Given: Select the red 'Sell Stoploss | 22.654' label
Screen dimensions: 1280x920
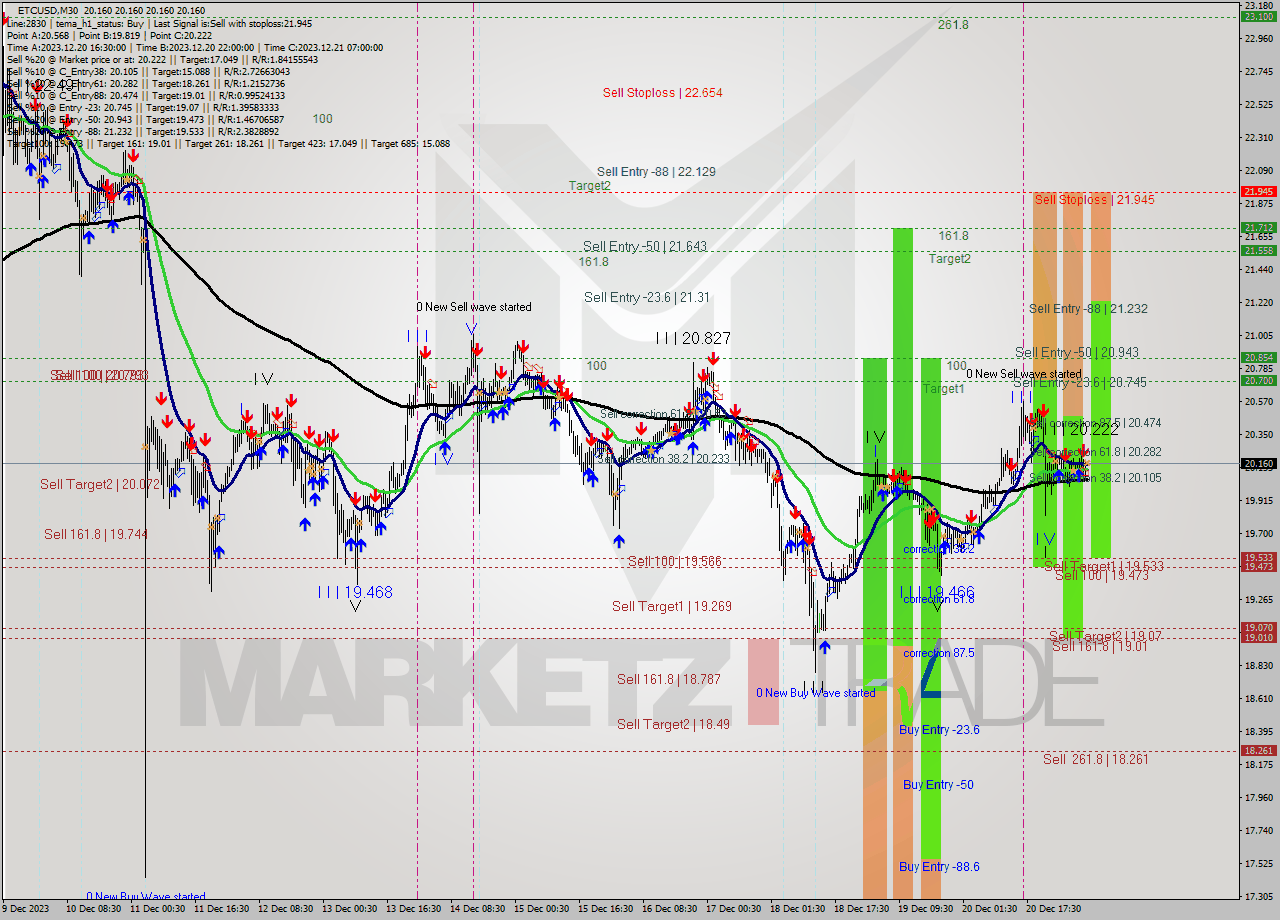Looking at the screenshot, I should pos(662,93).
